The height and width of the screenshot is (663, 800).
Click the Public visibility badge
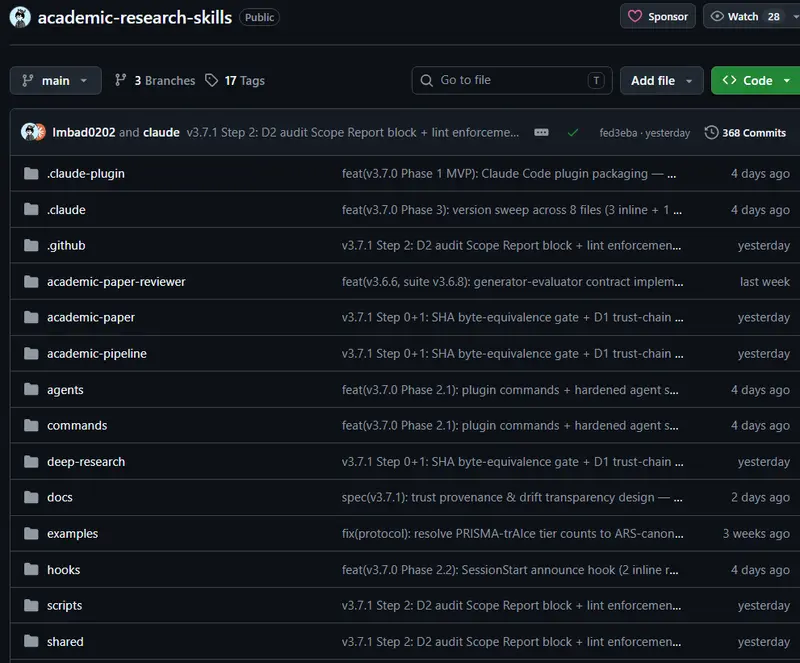click(259, 17)
